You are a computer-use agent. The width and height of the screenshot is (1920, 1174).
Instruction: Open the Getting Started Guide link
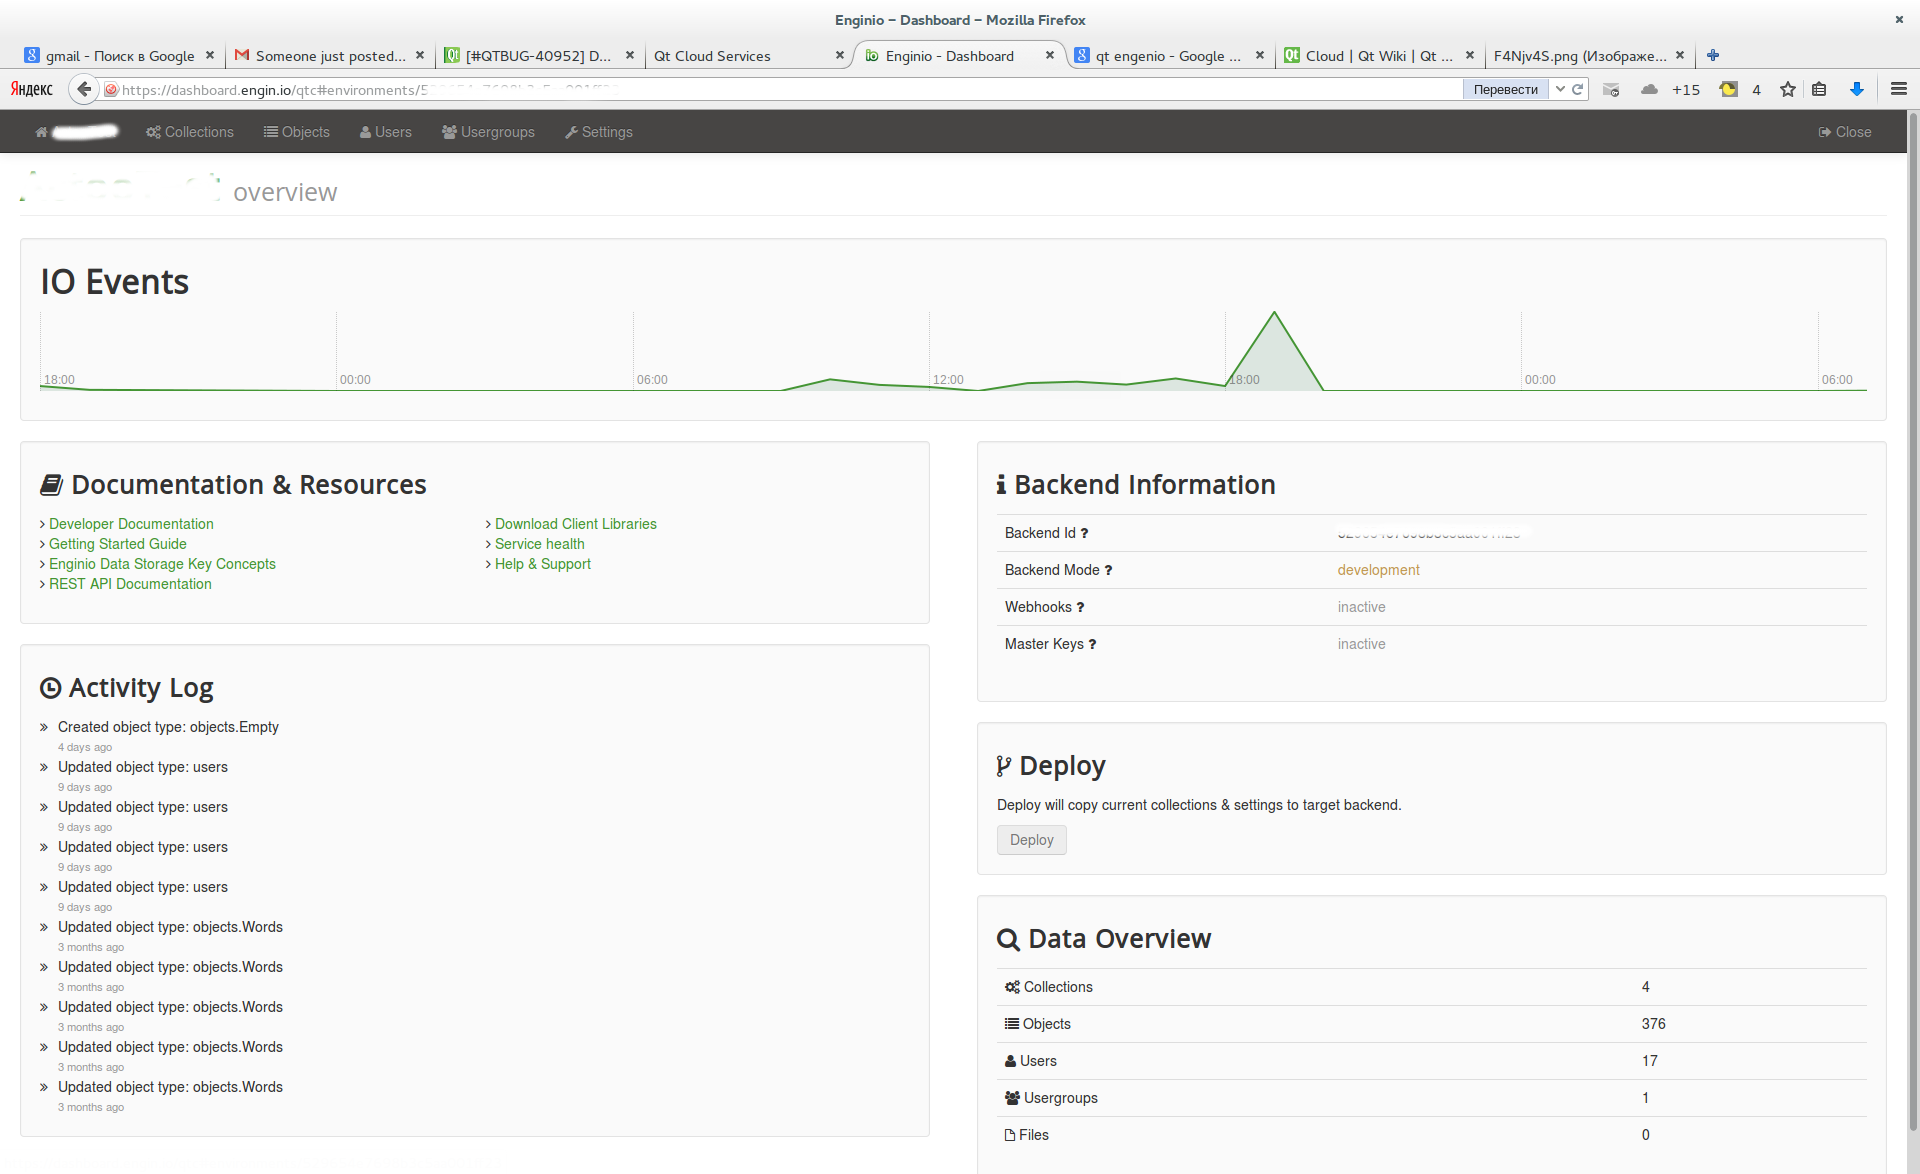[x=117, y=544]
